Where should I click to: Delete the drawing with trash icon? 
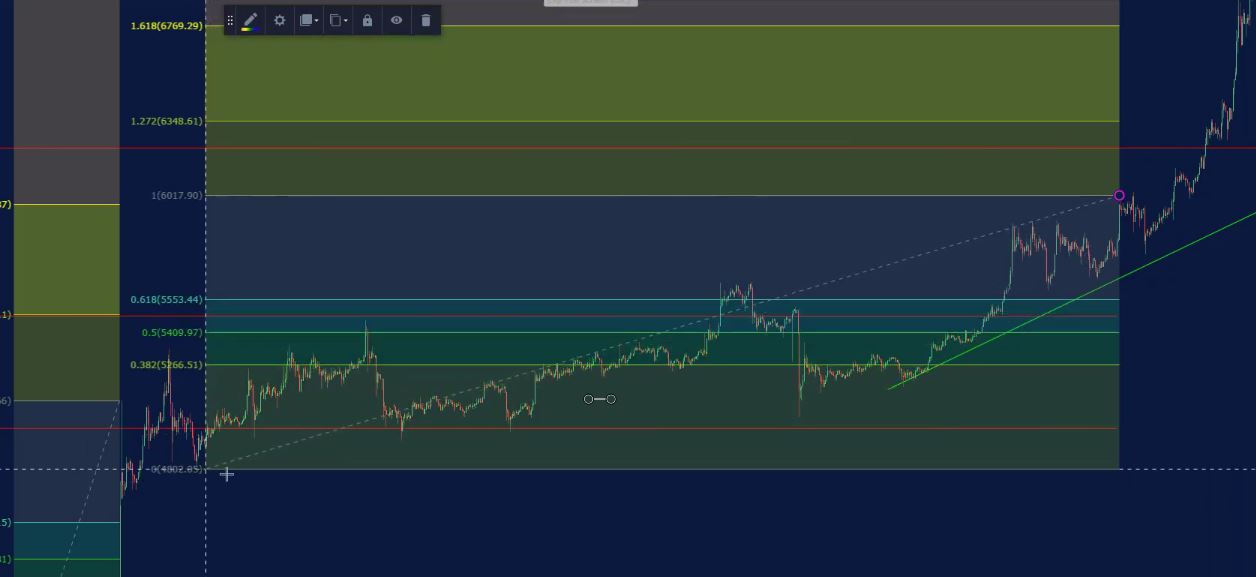point(426,20)
